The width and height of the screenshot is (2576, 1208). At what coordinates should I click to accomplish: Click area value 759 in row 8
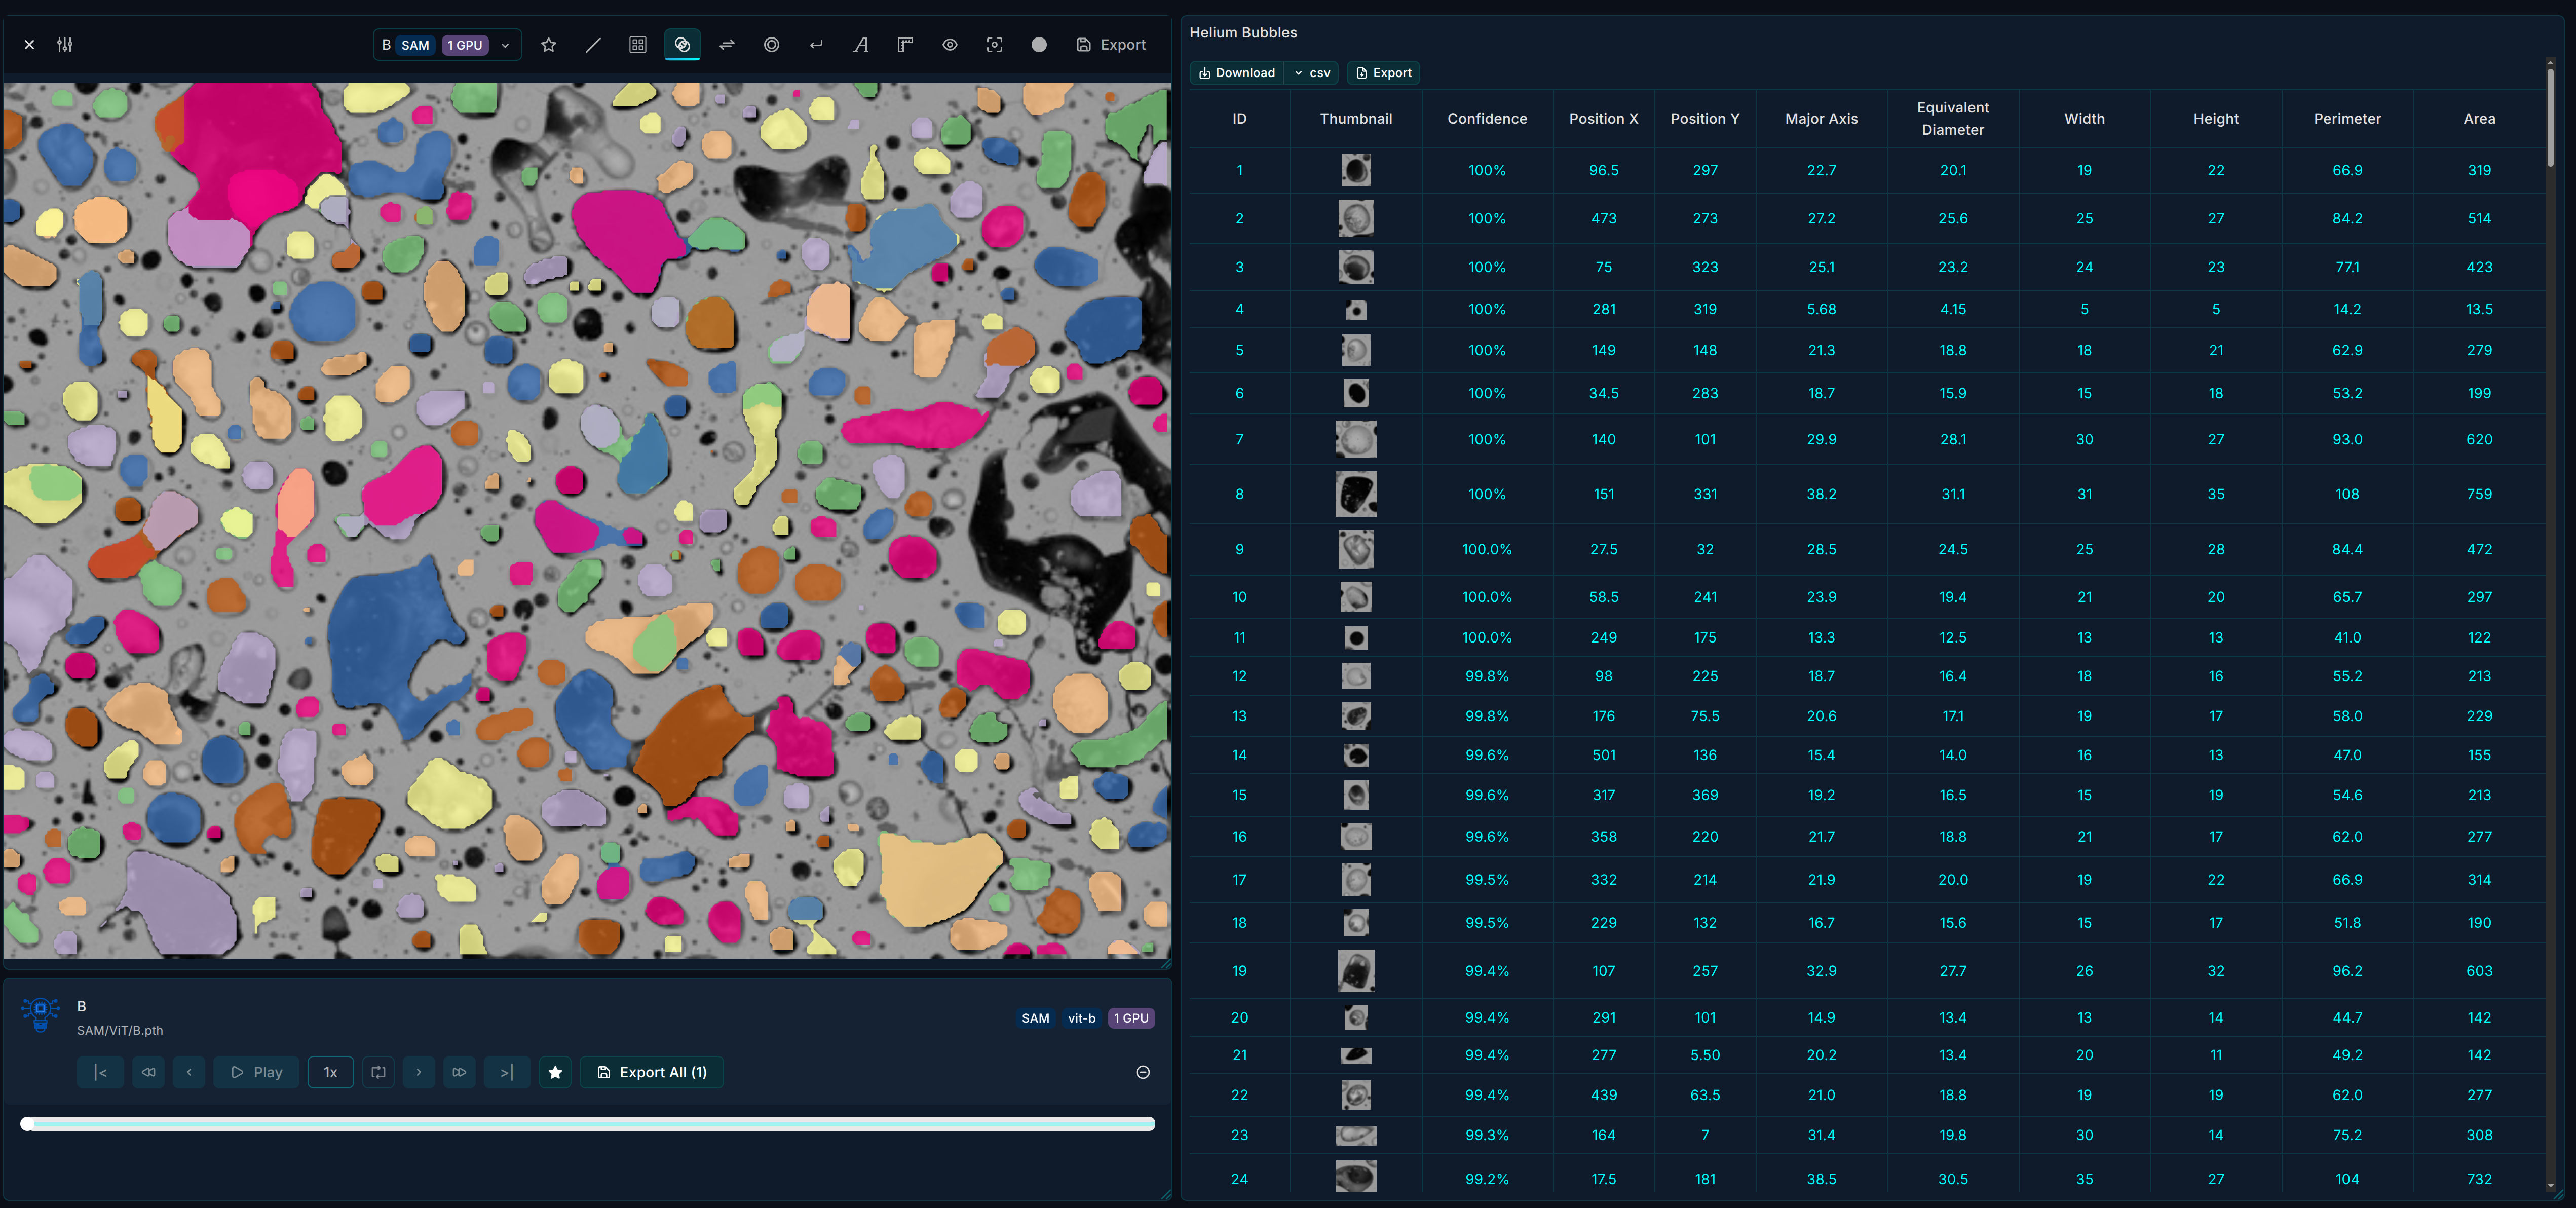click(x=2479, y=494)
